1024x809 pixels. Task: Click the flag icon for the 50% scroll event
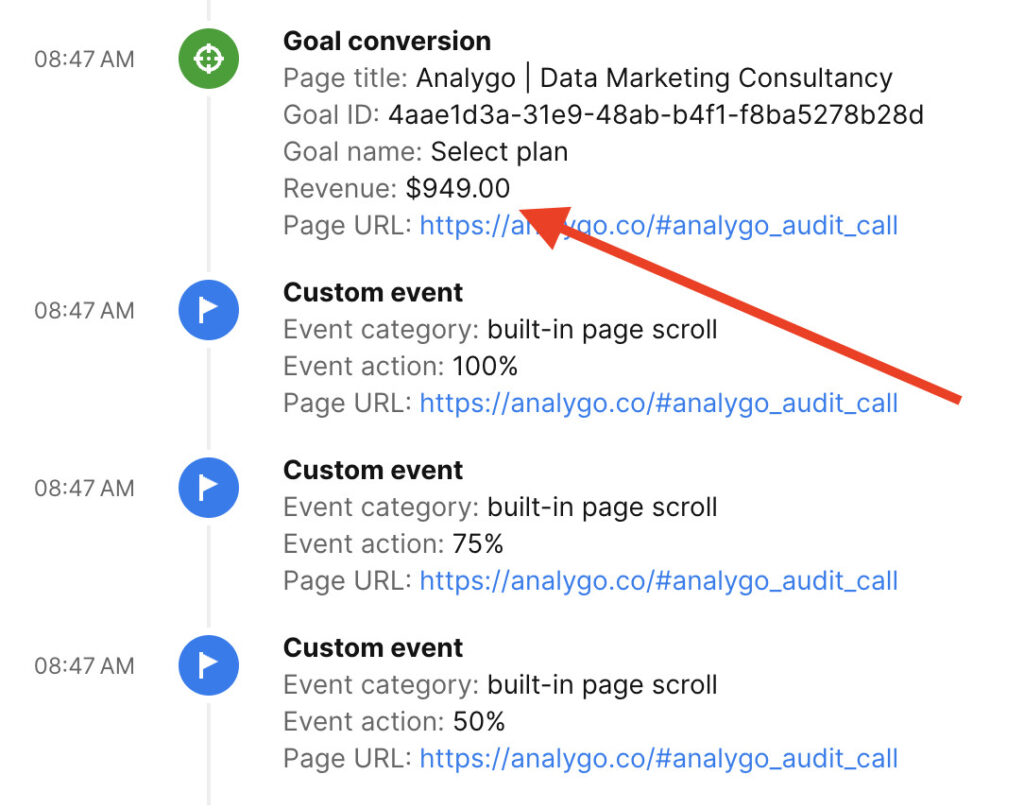[x=208, y=666]
